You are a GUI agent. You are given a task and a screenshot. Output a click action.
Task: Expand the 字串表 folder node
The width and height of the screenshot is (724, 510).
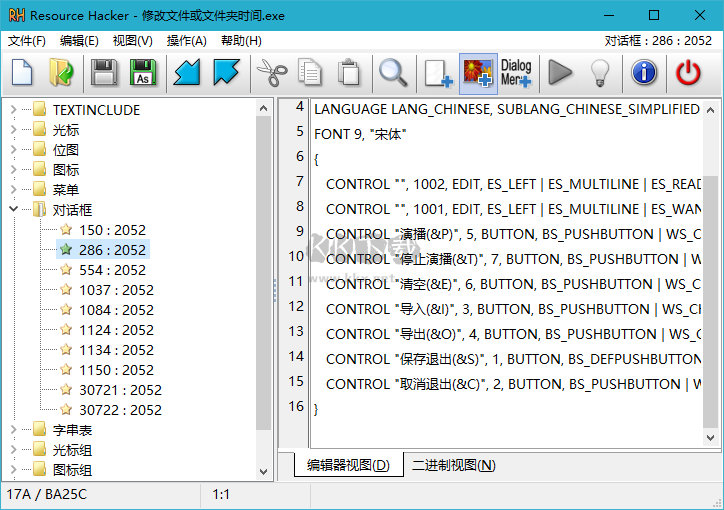(x=13, y=429)
